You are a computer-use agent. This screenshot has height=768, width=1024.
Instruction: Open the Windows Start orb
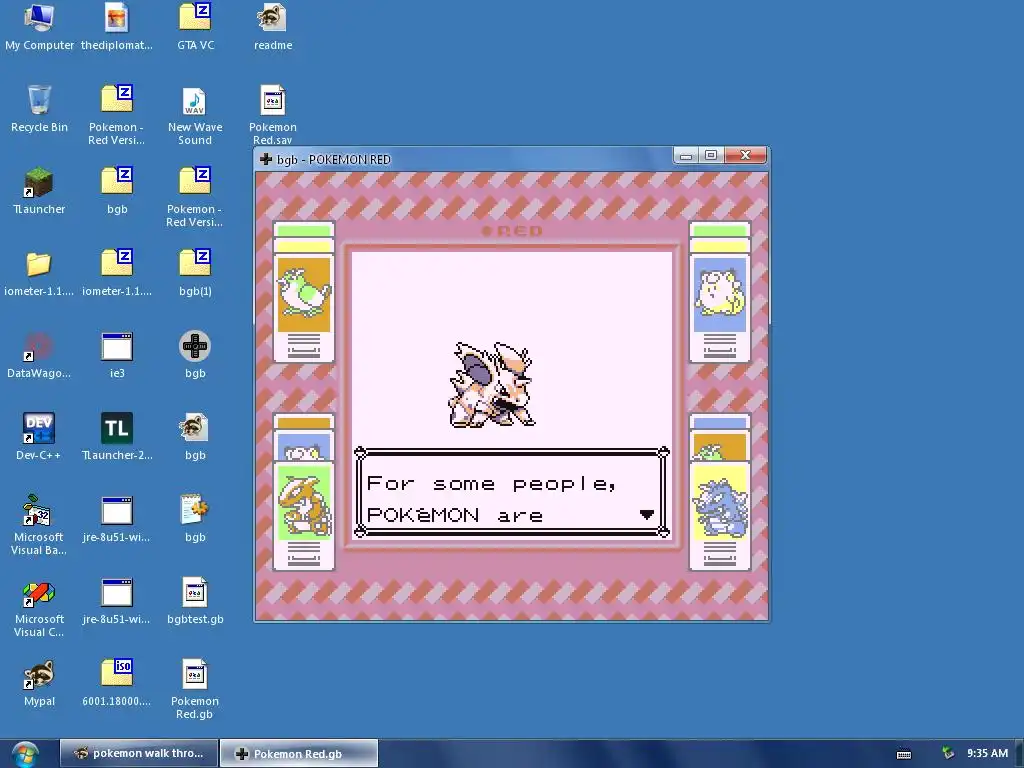25,754
